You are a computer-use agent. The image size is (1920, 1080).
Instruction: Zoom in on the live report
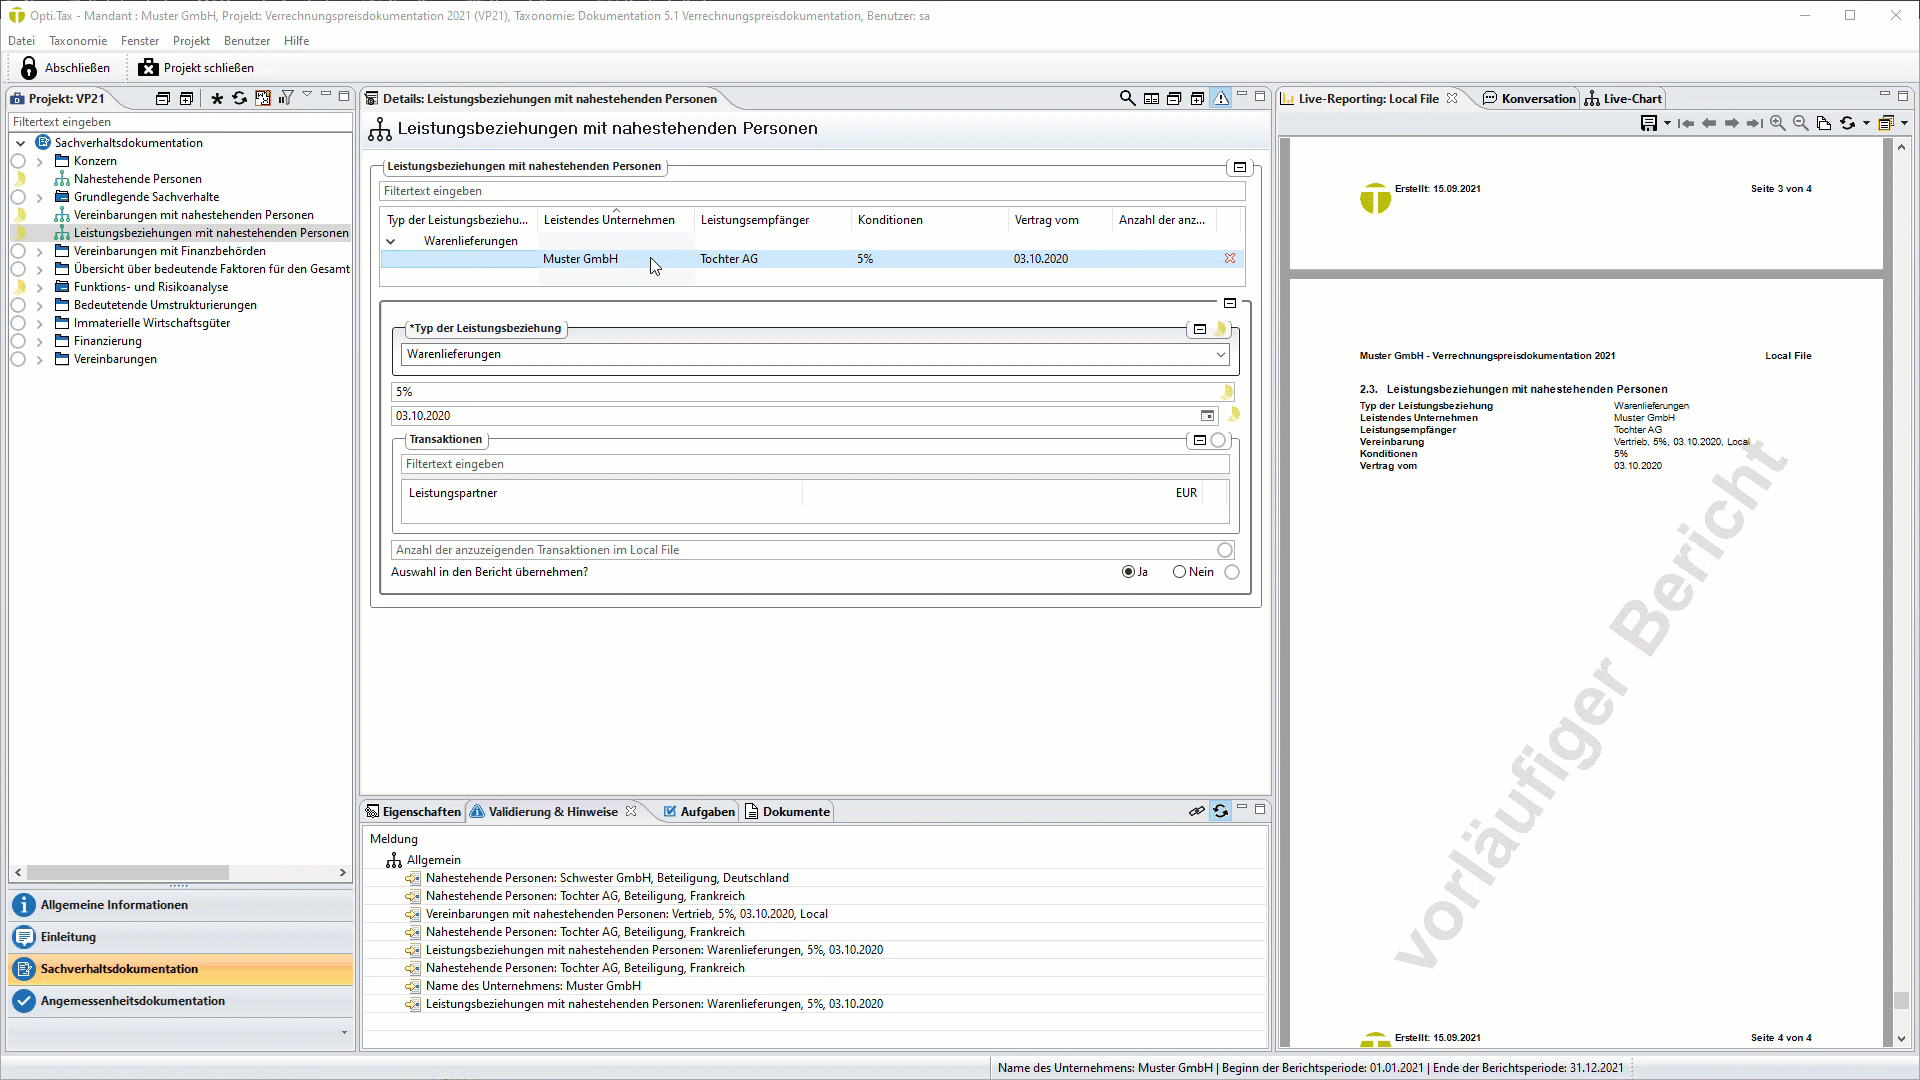(1777, 123)
